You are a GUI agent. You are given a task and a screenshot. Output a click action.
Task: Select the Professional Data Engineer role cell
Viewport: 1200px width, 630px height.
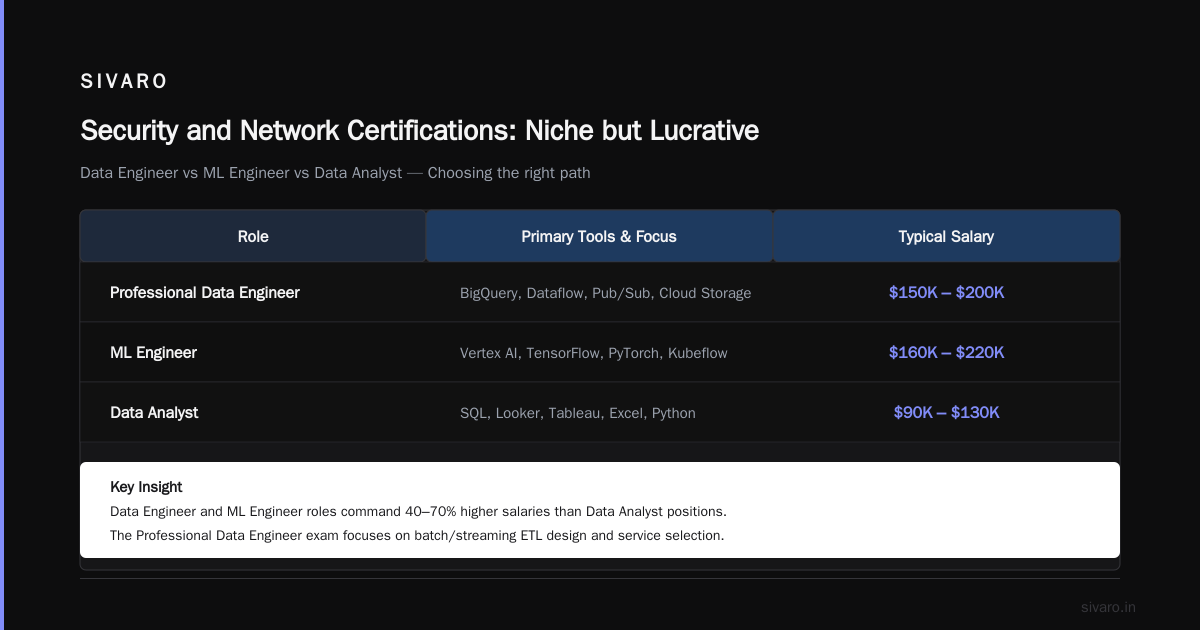point(205,292)
